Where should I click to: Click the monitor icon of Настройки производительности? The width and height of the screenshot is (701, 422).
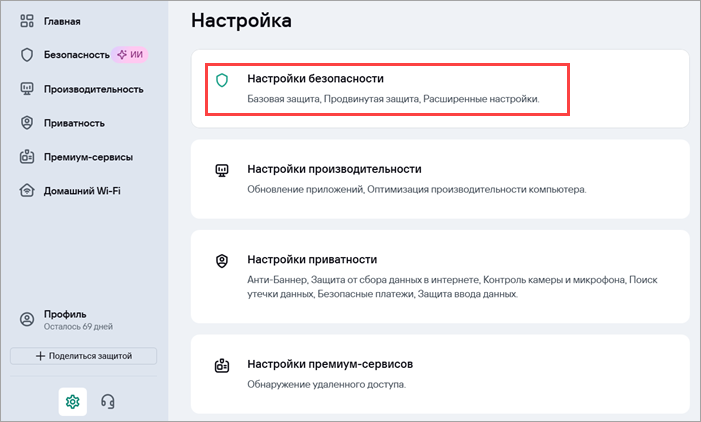tap(222, 170)
